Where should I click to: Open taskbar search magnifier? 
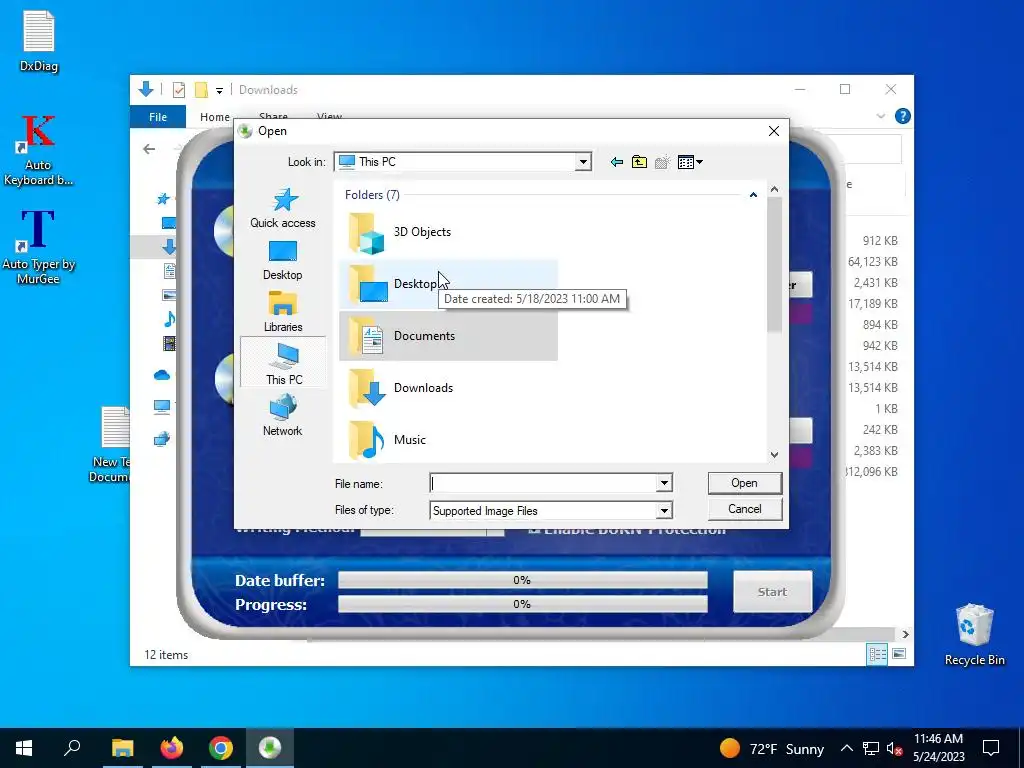(72, 748)
